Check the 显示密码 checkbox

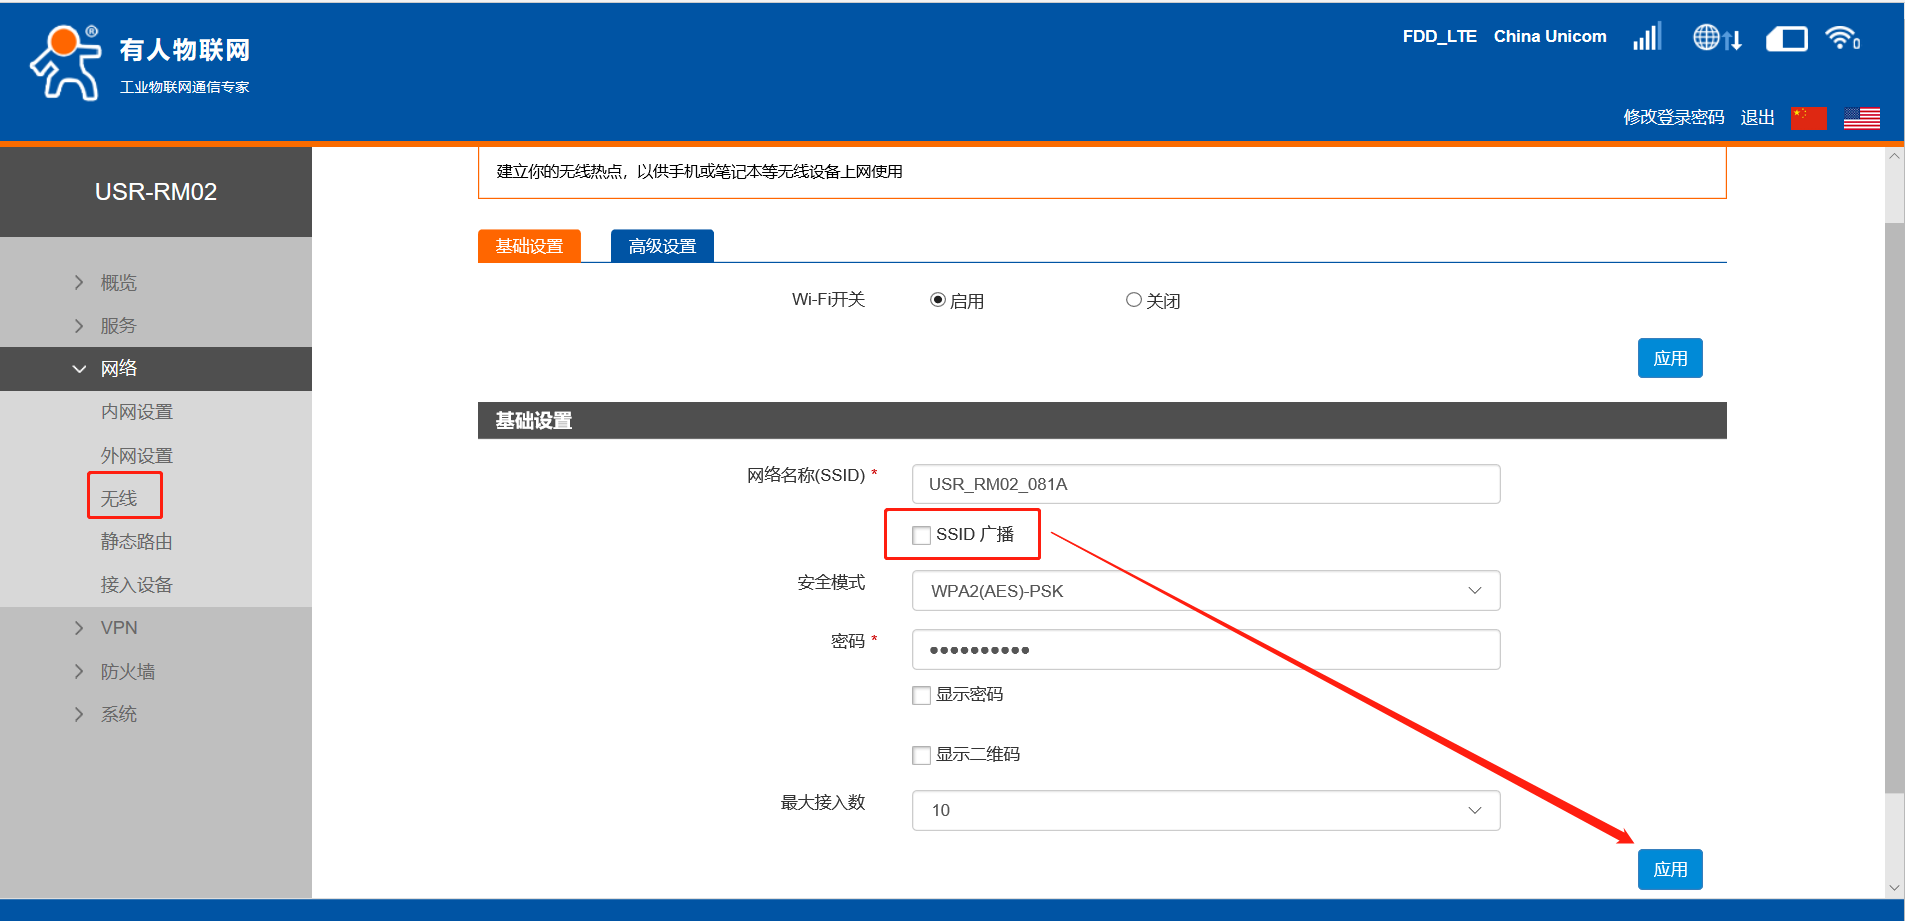point(922,695)
